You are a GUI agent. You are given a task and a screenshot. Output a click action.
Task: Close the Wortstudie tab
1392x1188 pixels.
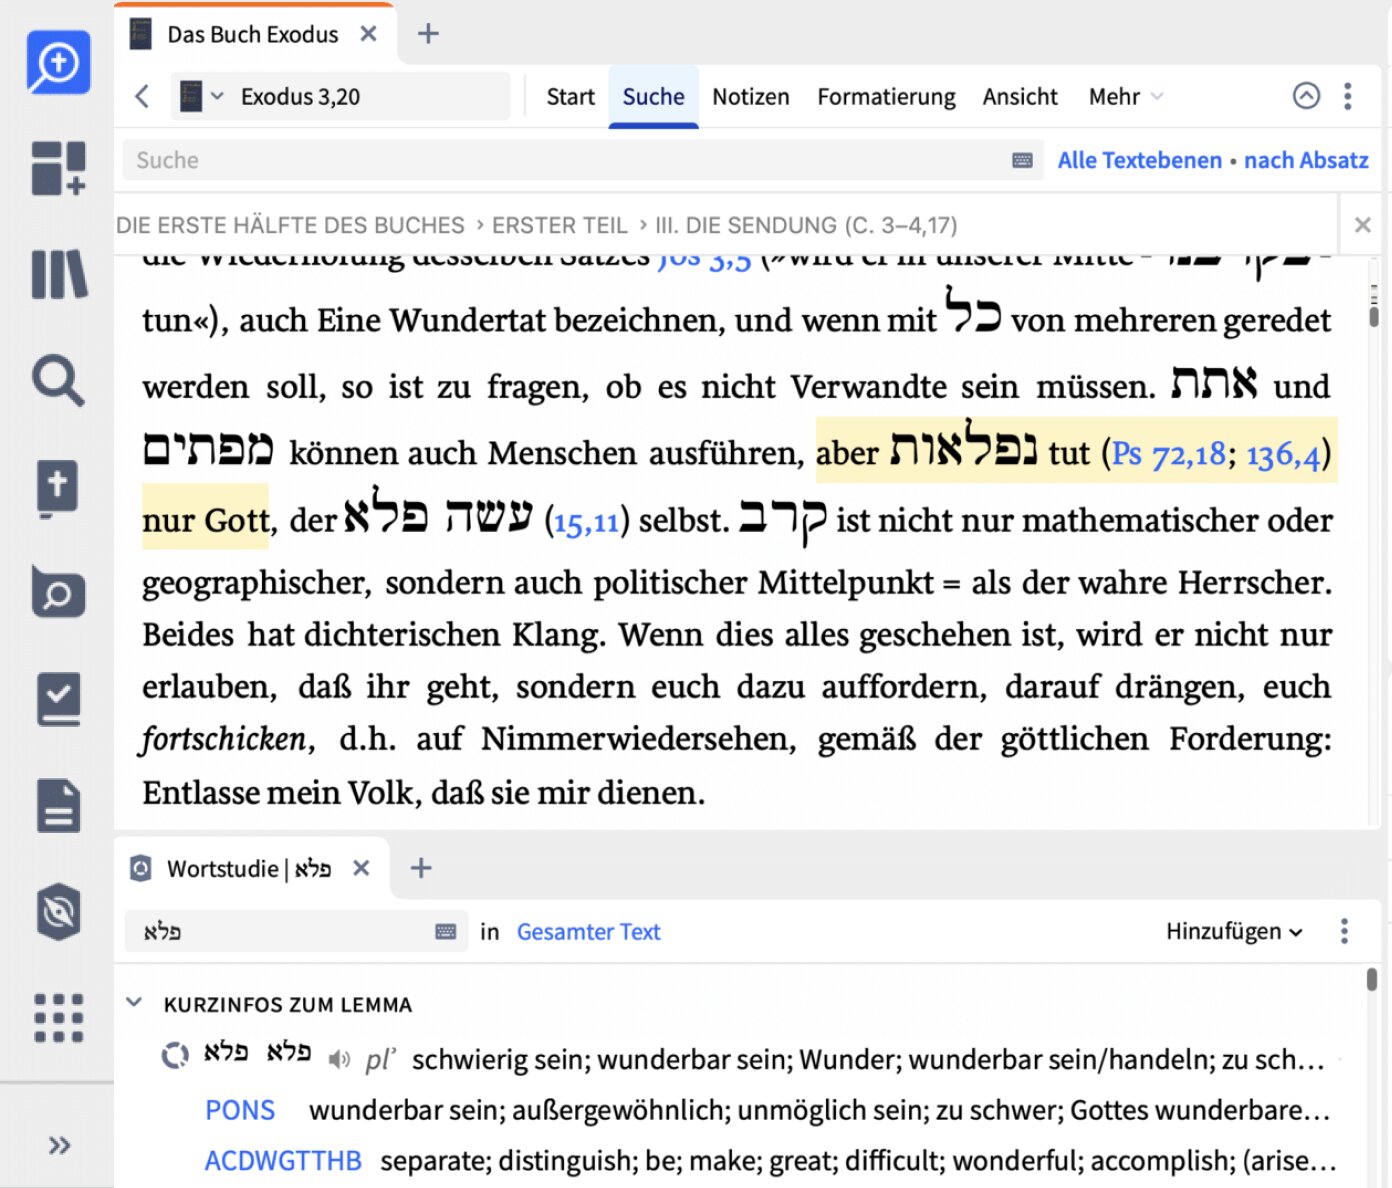pyautogui.click(x=361, y=868)
